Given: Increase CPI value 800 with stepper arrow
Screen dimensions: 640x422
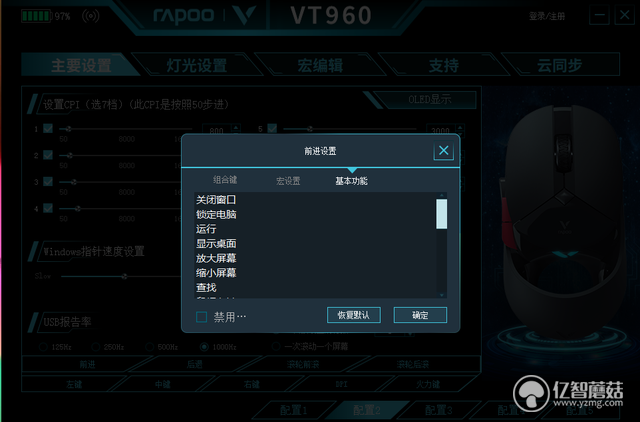Looking at the screenshot, I should pos(236,127).
